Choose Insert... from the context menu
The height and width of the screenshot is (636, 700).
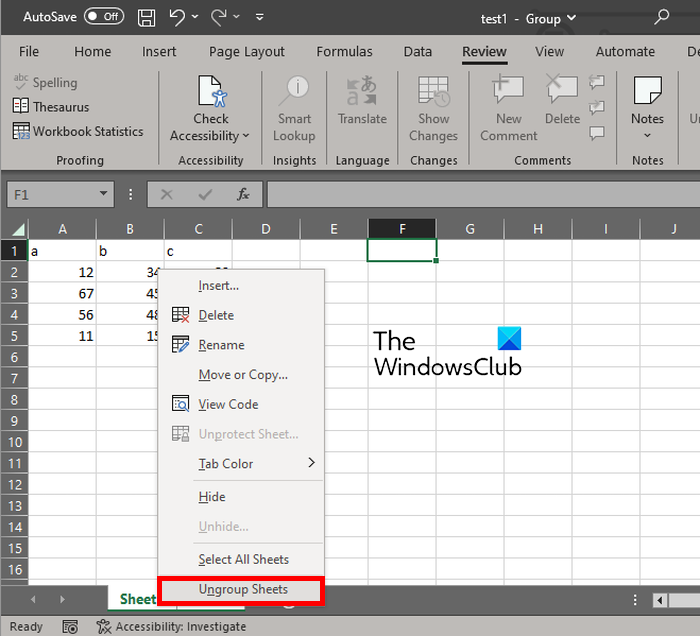pyautogui.click(x=241, y=286)
